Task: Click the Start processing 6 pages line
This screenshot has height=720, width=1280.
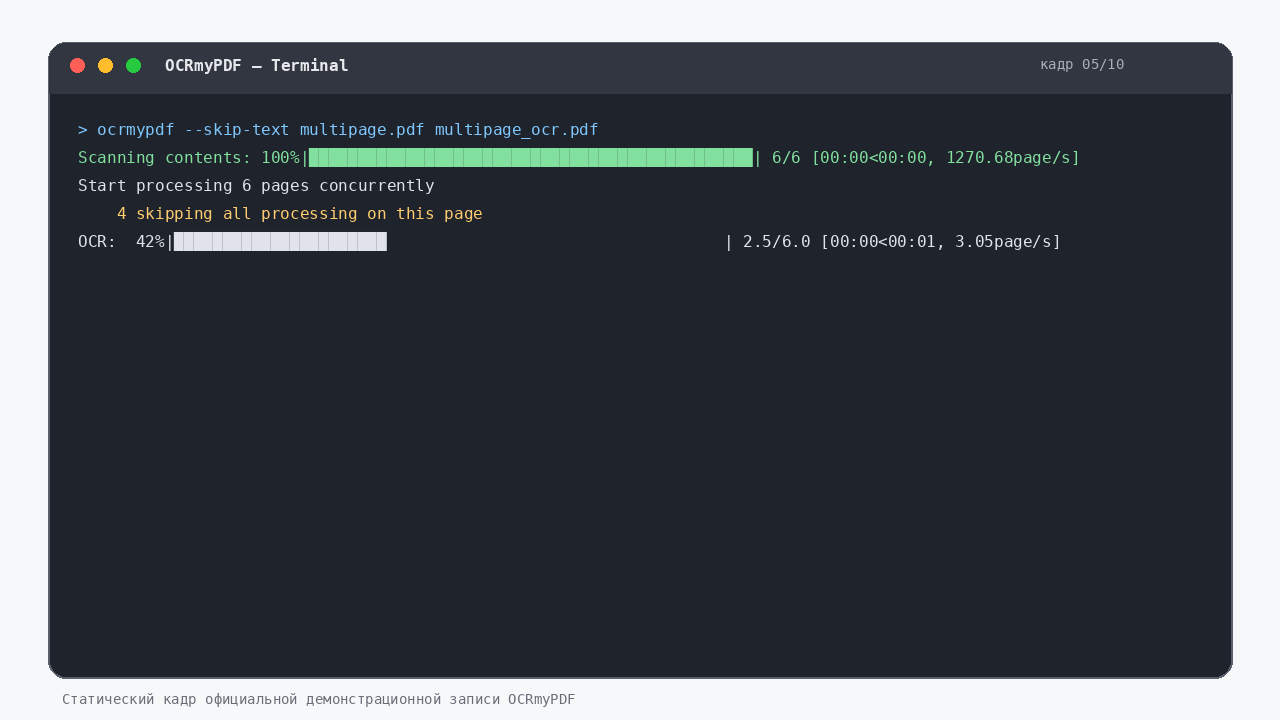Action: tap(256, 186)
